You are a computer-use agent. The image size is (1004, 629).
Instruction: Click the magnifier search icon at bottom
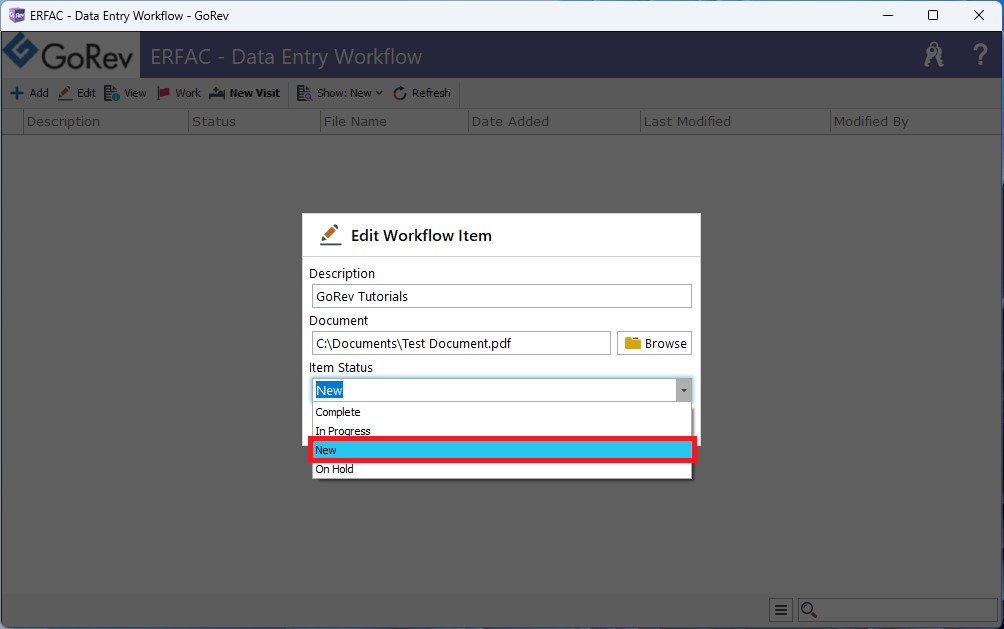pos(809,610)
